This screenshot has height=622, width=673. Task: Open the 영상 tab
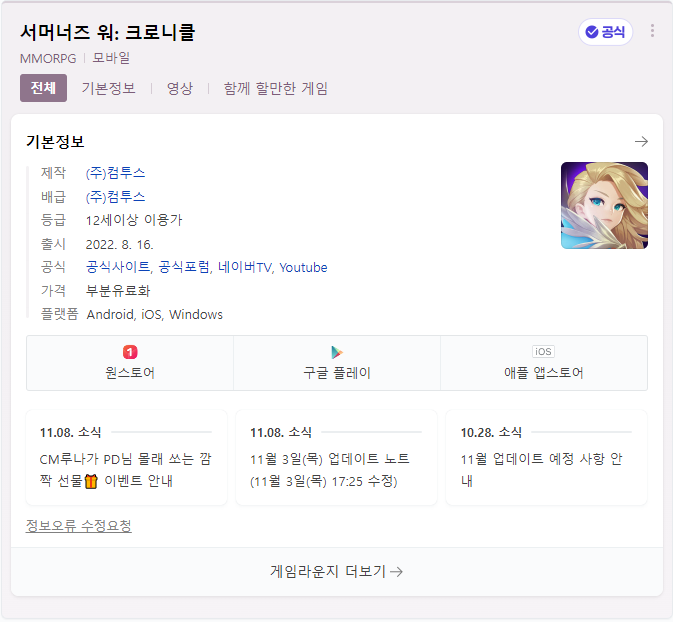click(180, 88)
